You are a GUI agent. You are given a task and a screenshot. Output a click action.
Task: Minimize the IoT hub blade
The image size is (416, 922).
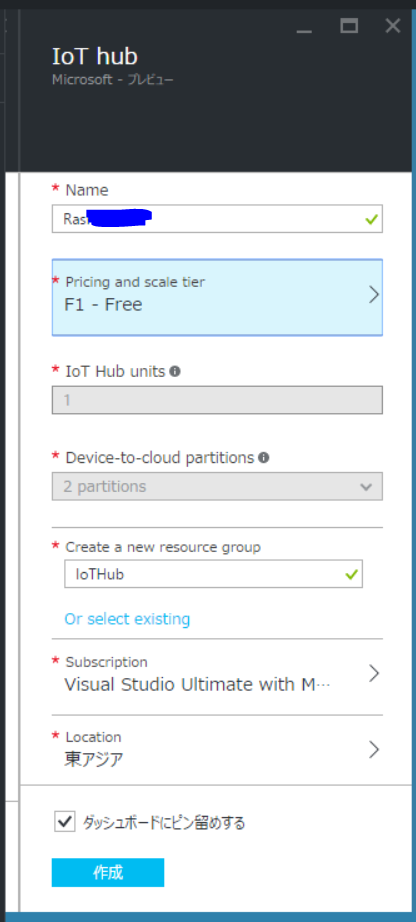coord(304,28)
